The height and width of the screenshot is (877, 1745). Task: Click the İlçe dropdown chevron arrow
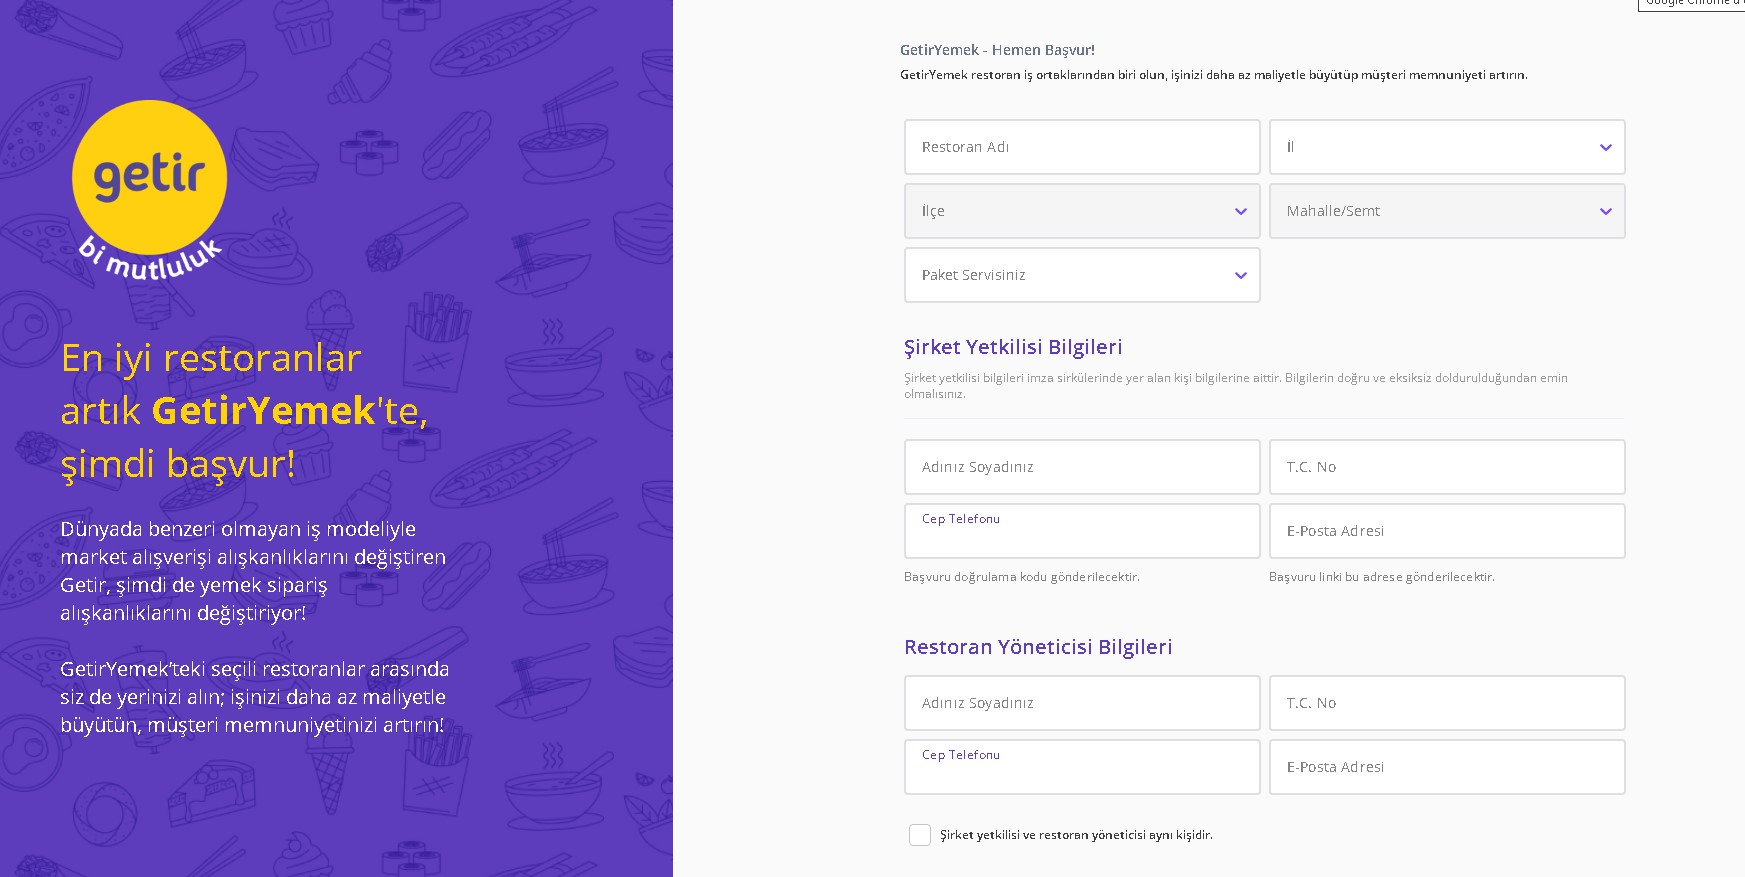pyautogui.click(x=1240, y=212)
